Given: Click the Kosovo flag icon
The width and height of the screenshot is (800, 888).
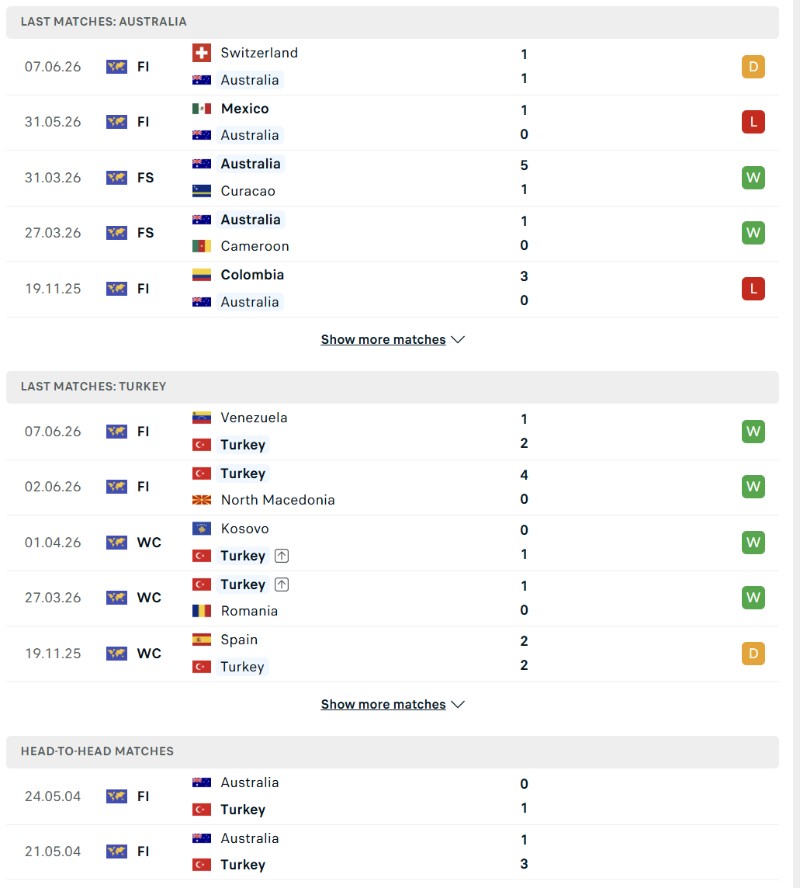Looking at the screenshot, I should click(x=202, y=528).
